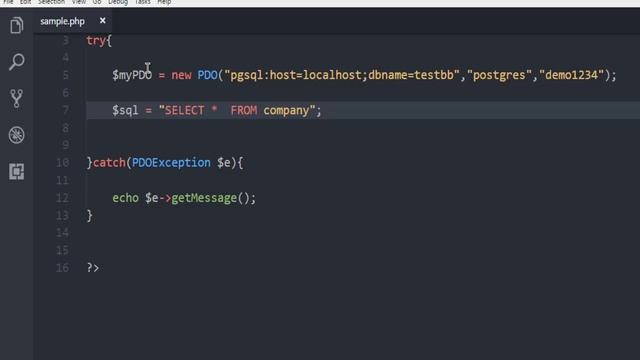The width and height of the screenshot is (640, 360).
Task: Close the sample.php tab
Action: (x=102, y=20)
